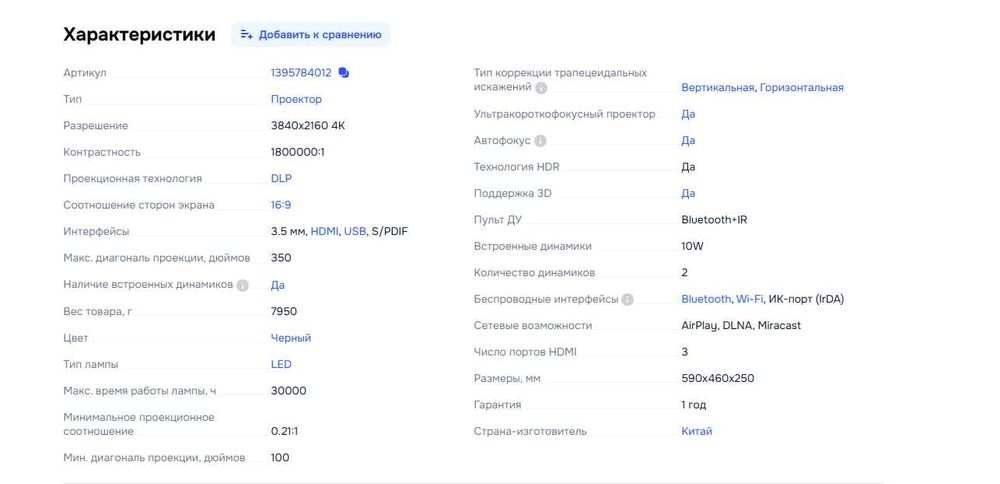Click info icon beside Наличие встроенных динамиков

[242, 285]
